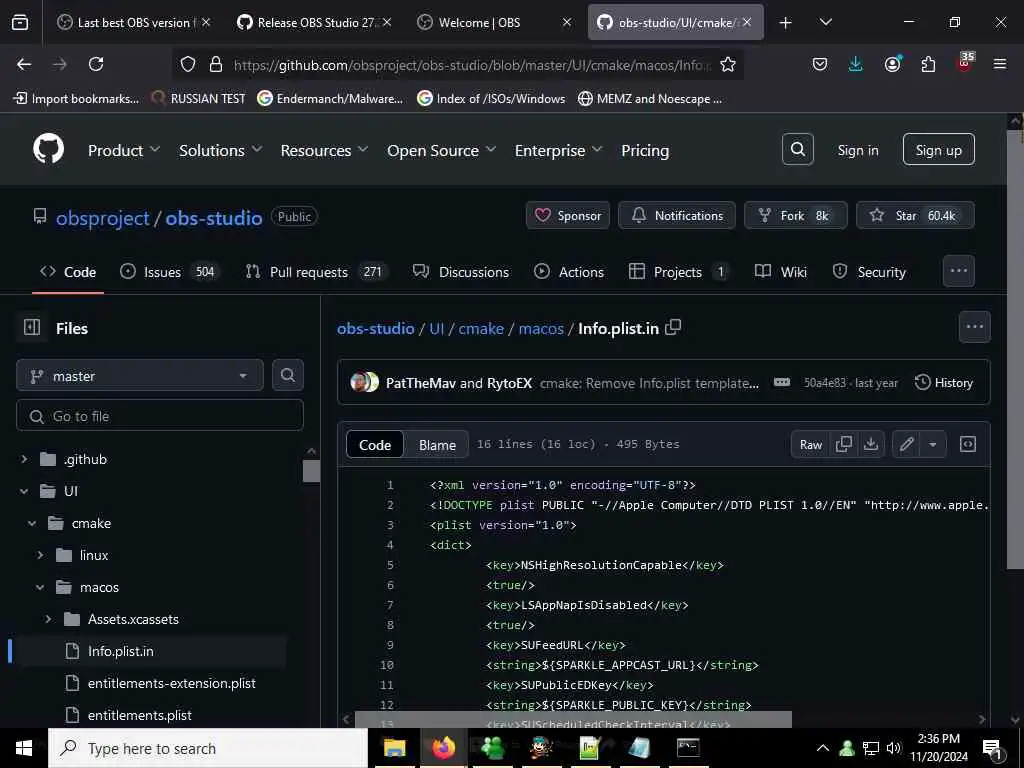The height and width of the screenshot is (768, 1024).
Task: Expand the linux folder
Action: (40, 555)
